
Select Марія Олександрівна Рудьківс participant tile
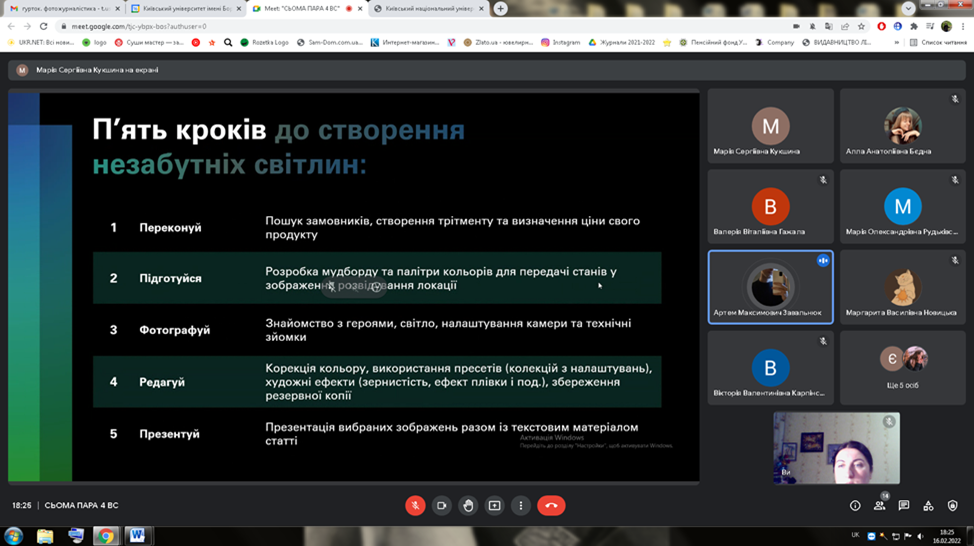(x=903, y=206)
